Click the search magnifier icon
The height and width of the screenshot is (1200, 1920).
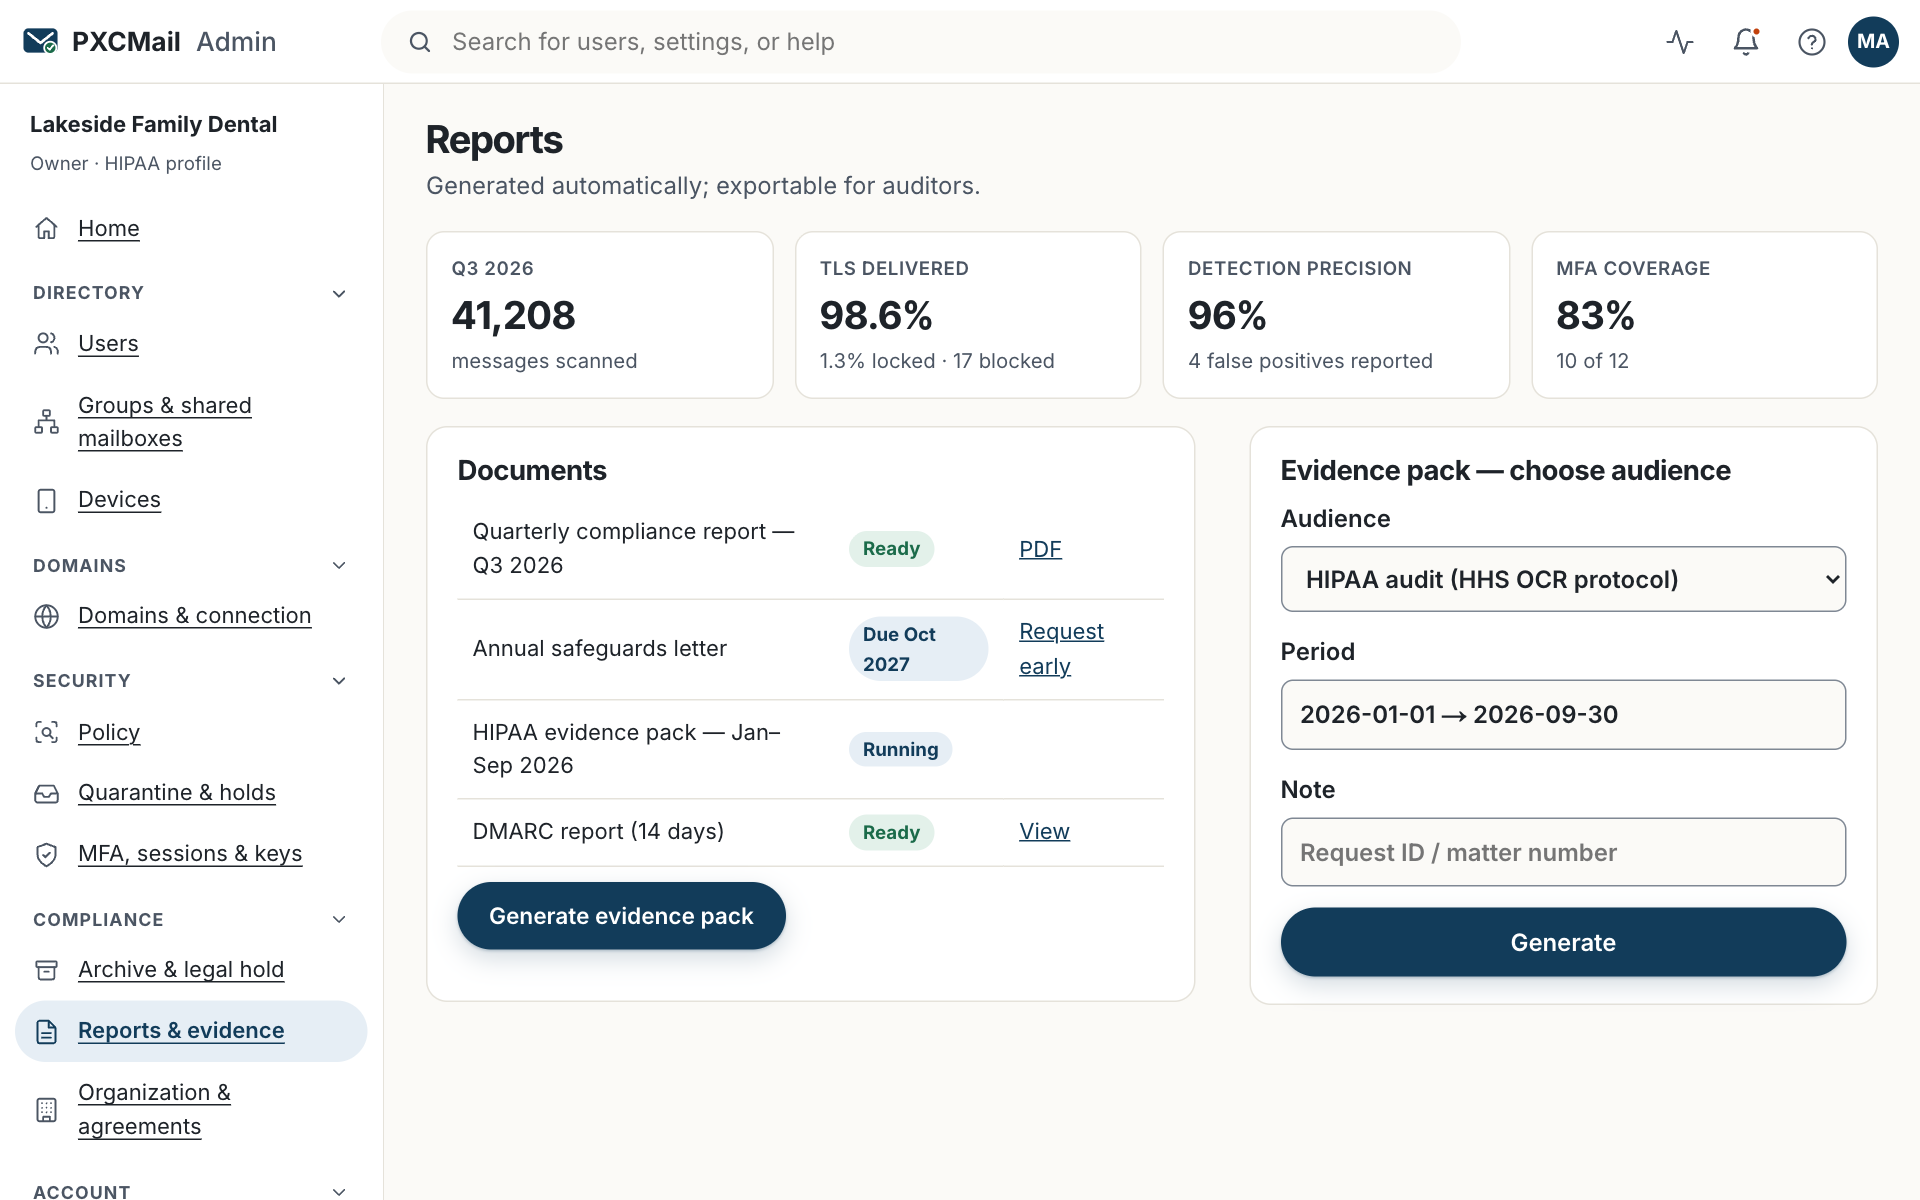[420, 42]
